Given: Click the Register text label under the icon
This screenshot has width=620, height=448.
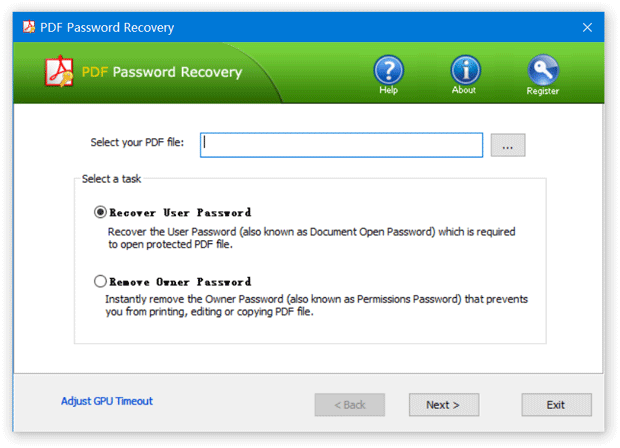Looking at the screenshot, I should coord(543,91).
